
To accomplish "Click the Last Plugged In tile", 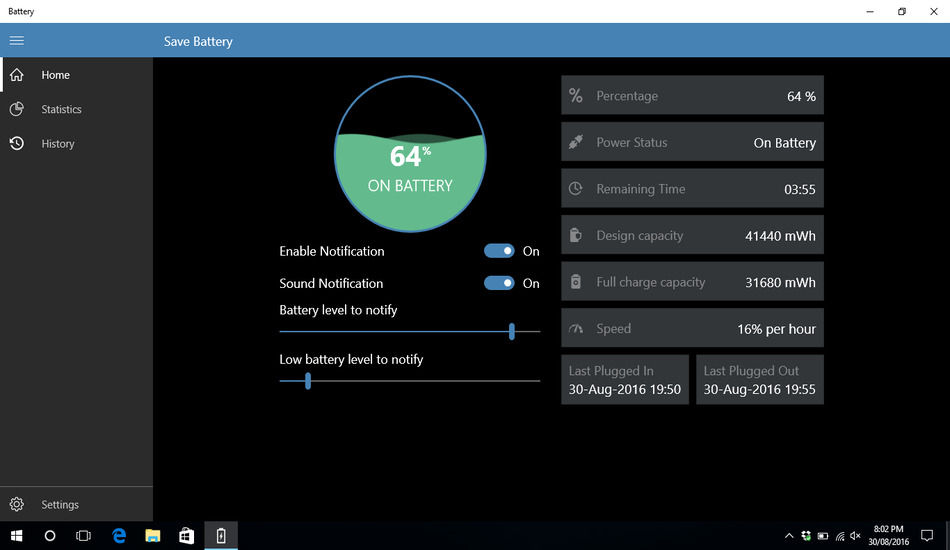I will 625,380.
